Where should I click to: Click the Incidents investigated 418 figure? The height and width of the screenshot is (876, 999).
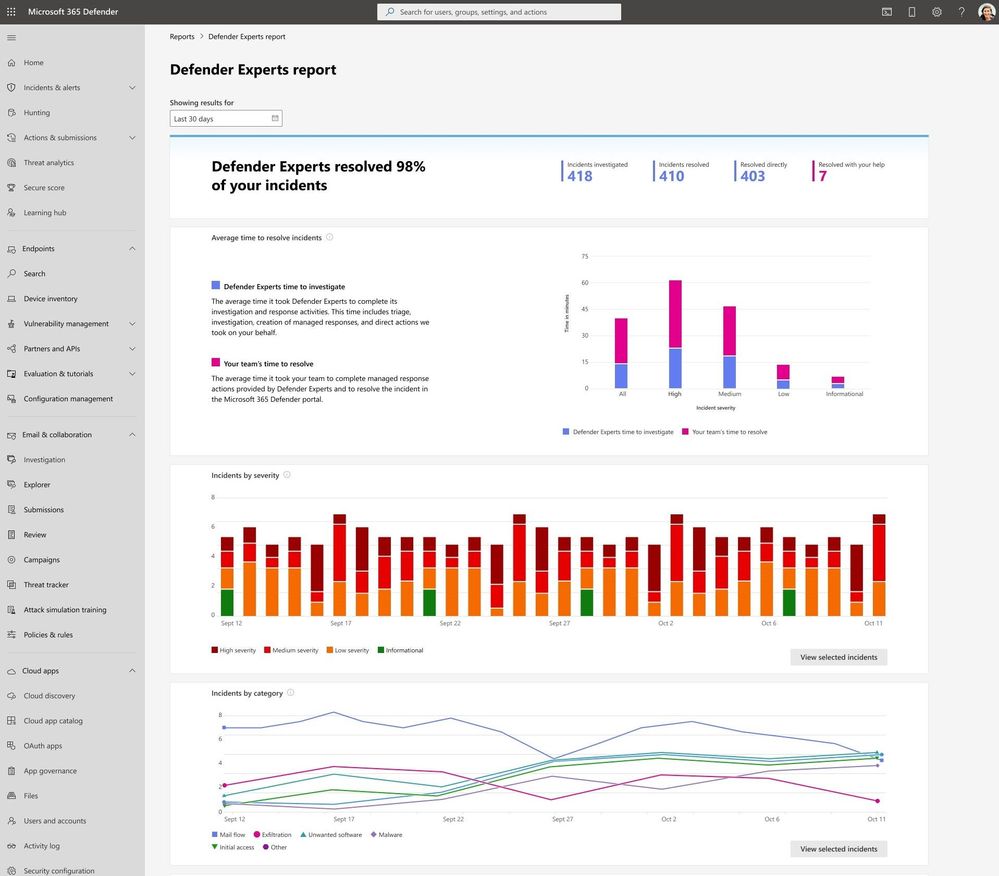[x=580, y=176]
